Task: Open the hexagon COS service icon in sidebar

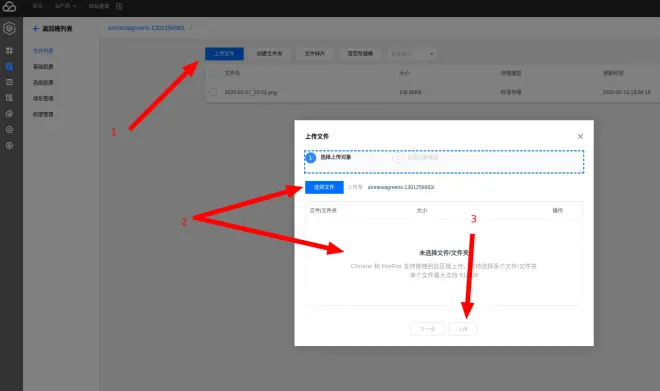Action: (9, 29)
